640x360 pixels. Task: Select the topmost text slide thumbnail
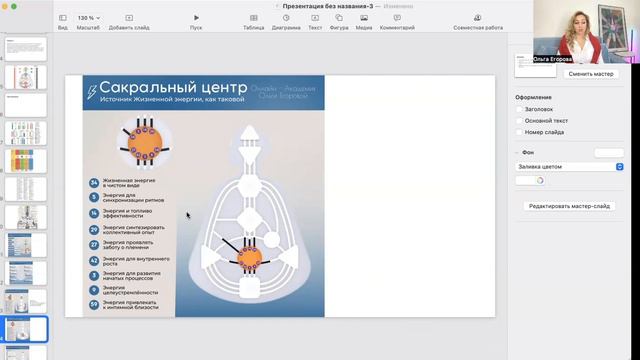(x=26, y=49)
